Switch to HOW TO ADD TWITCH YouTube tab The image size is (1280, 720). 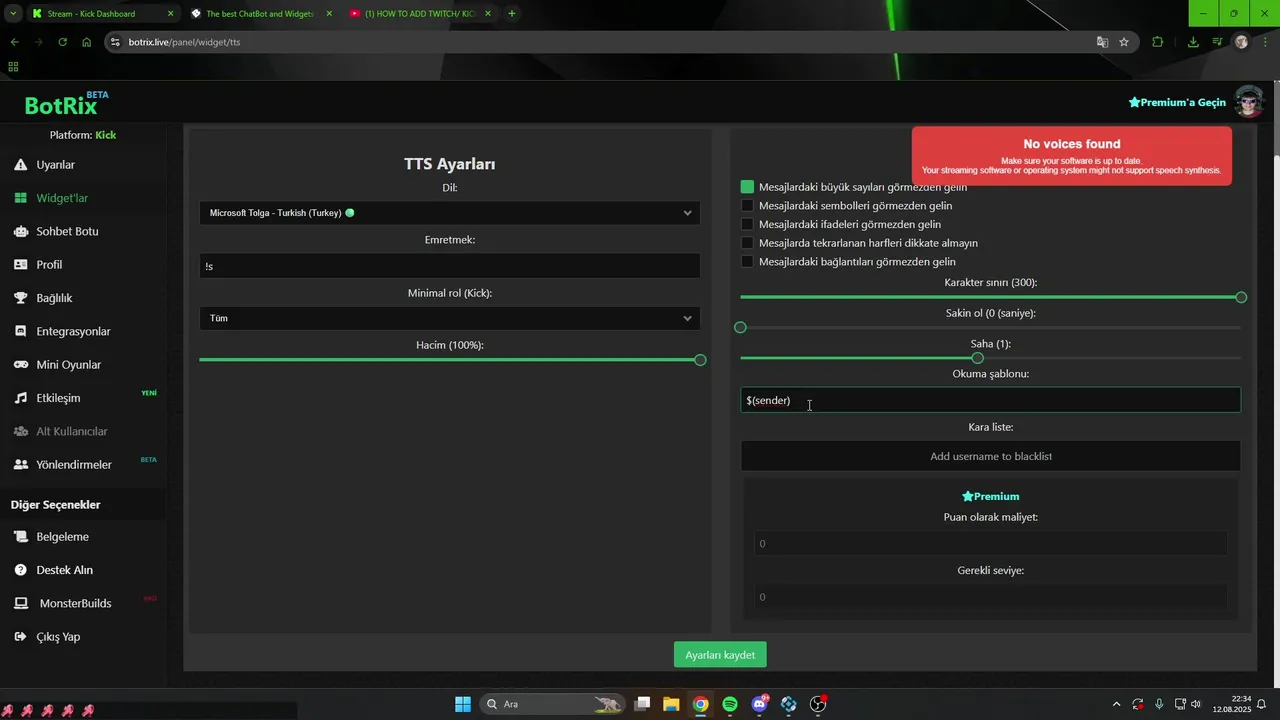pyautogui.click(x=420, y=14)
